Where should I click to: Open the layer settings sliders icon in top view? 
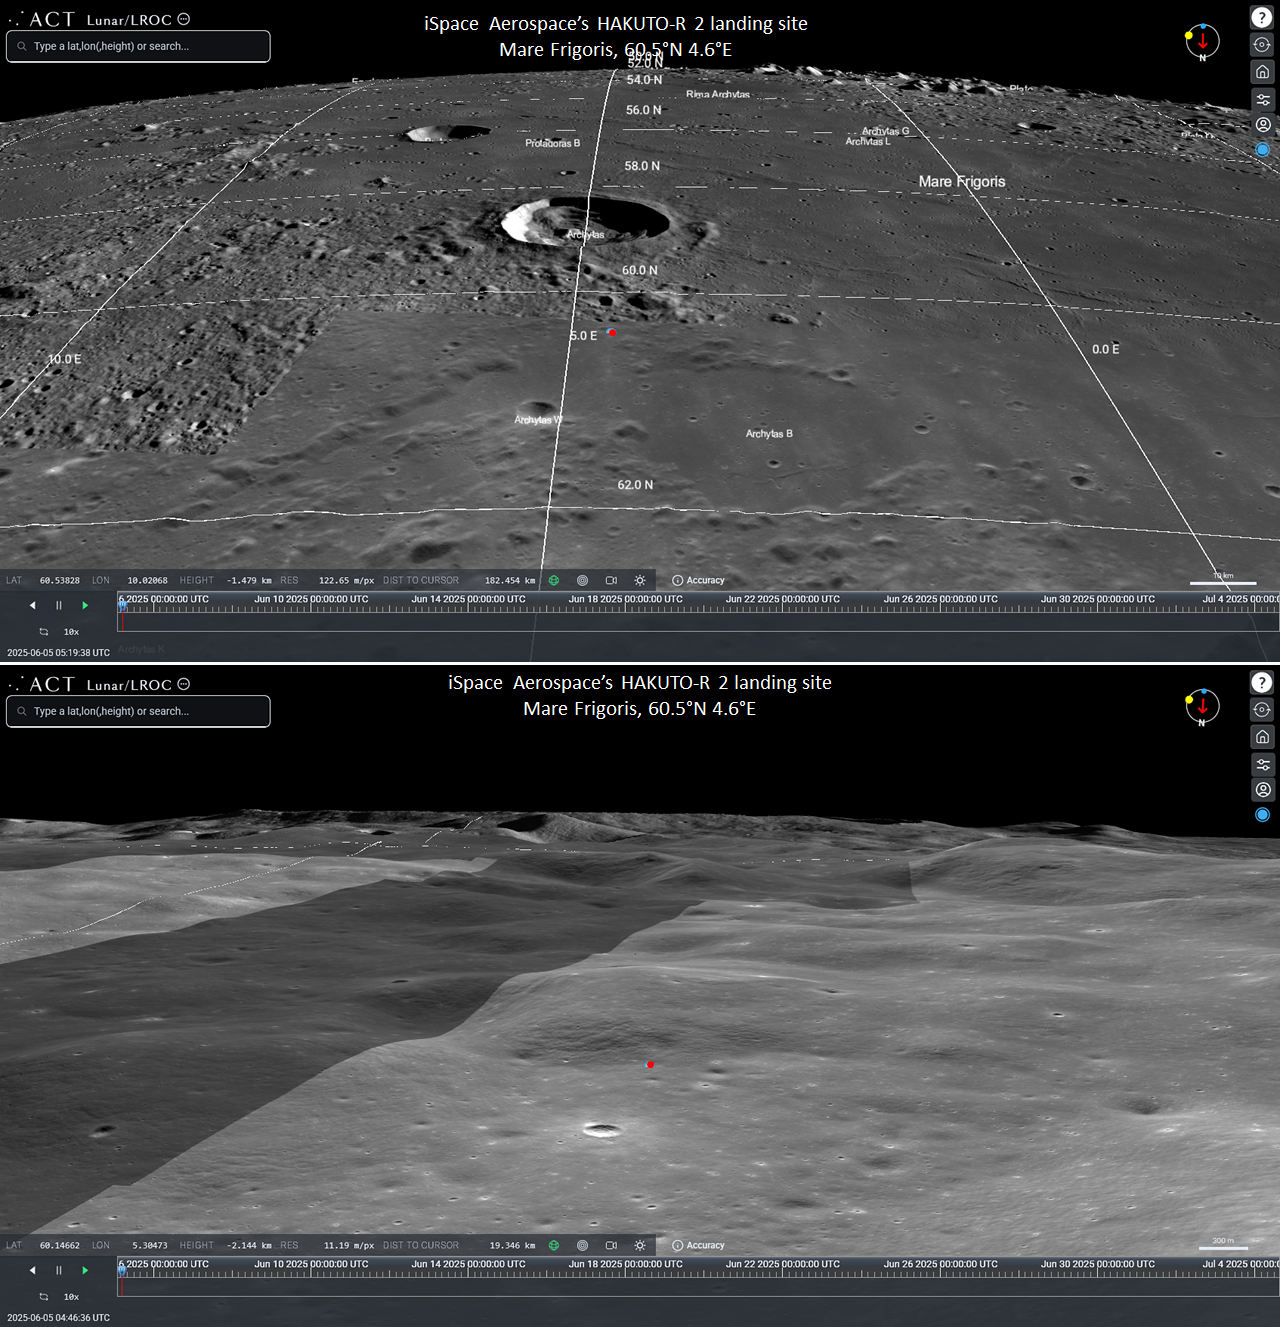(x=1262, y=99)
